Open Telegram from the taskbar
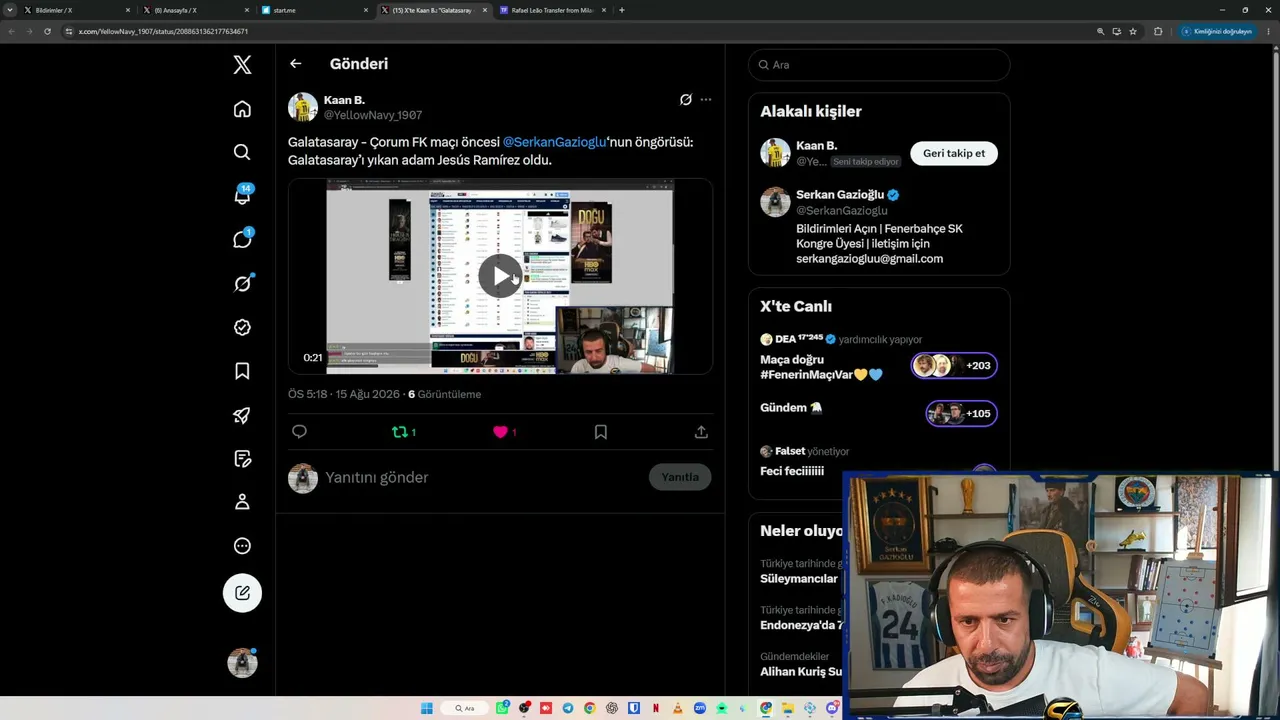The height and width of the screenshot is (720, 1280). (568, 708)
